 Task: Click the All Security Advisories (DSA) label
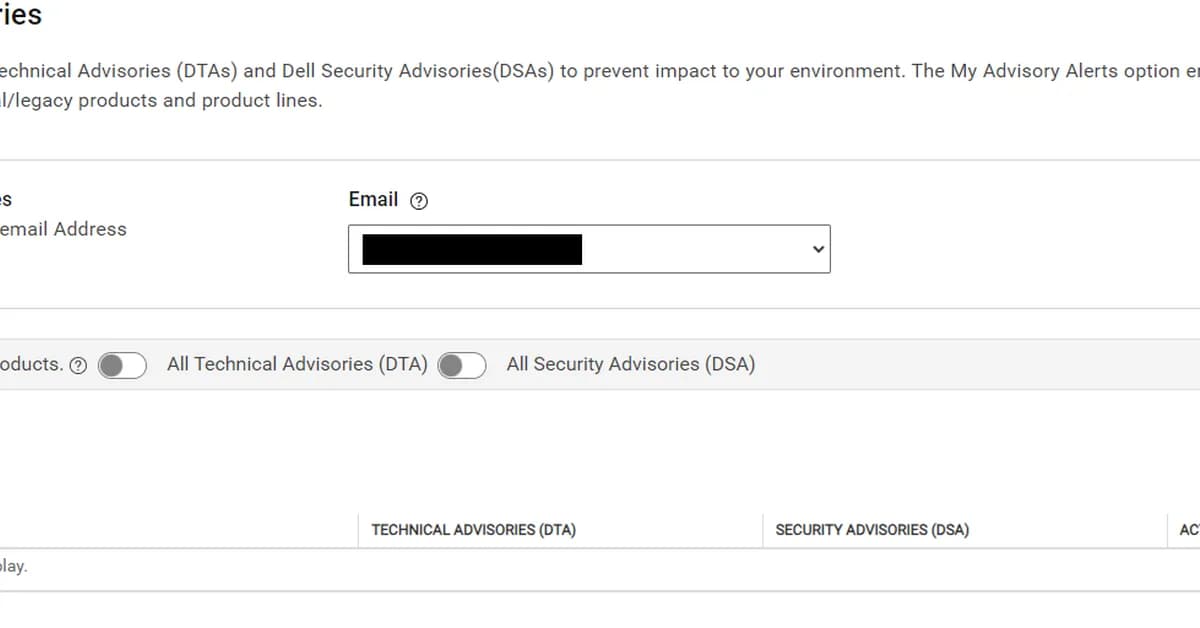[x=631, y=364]
